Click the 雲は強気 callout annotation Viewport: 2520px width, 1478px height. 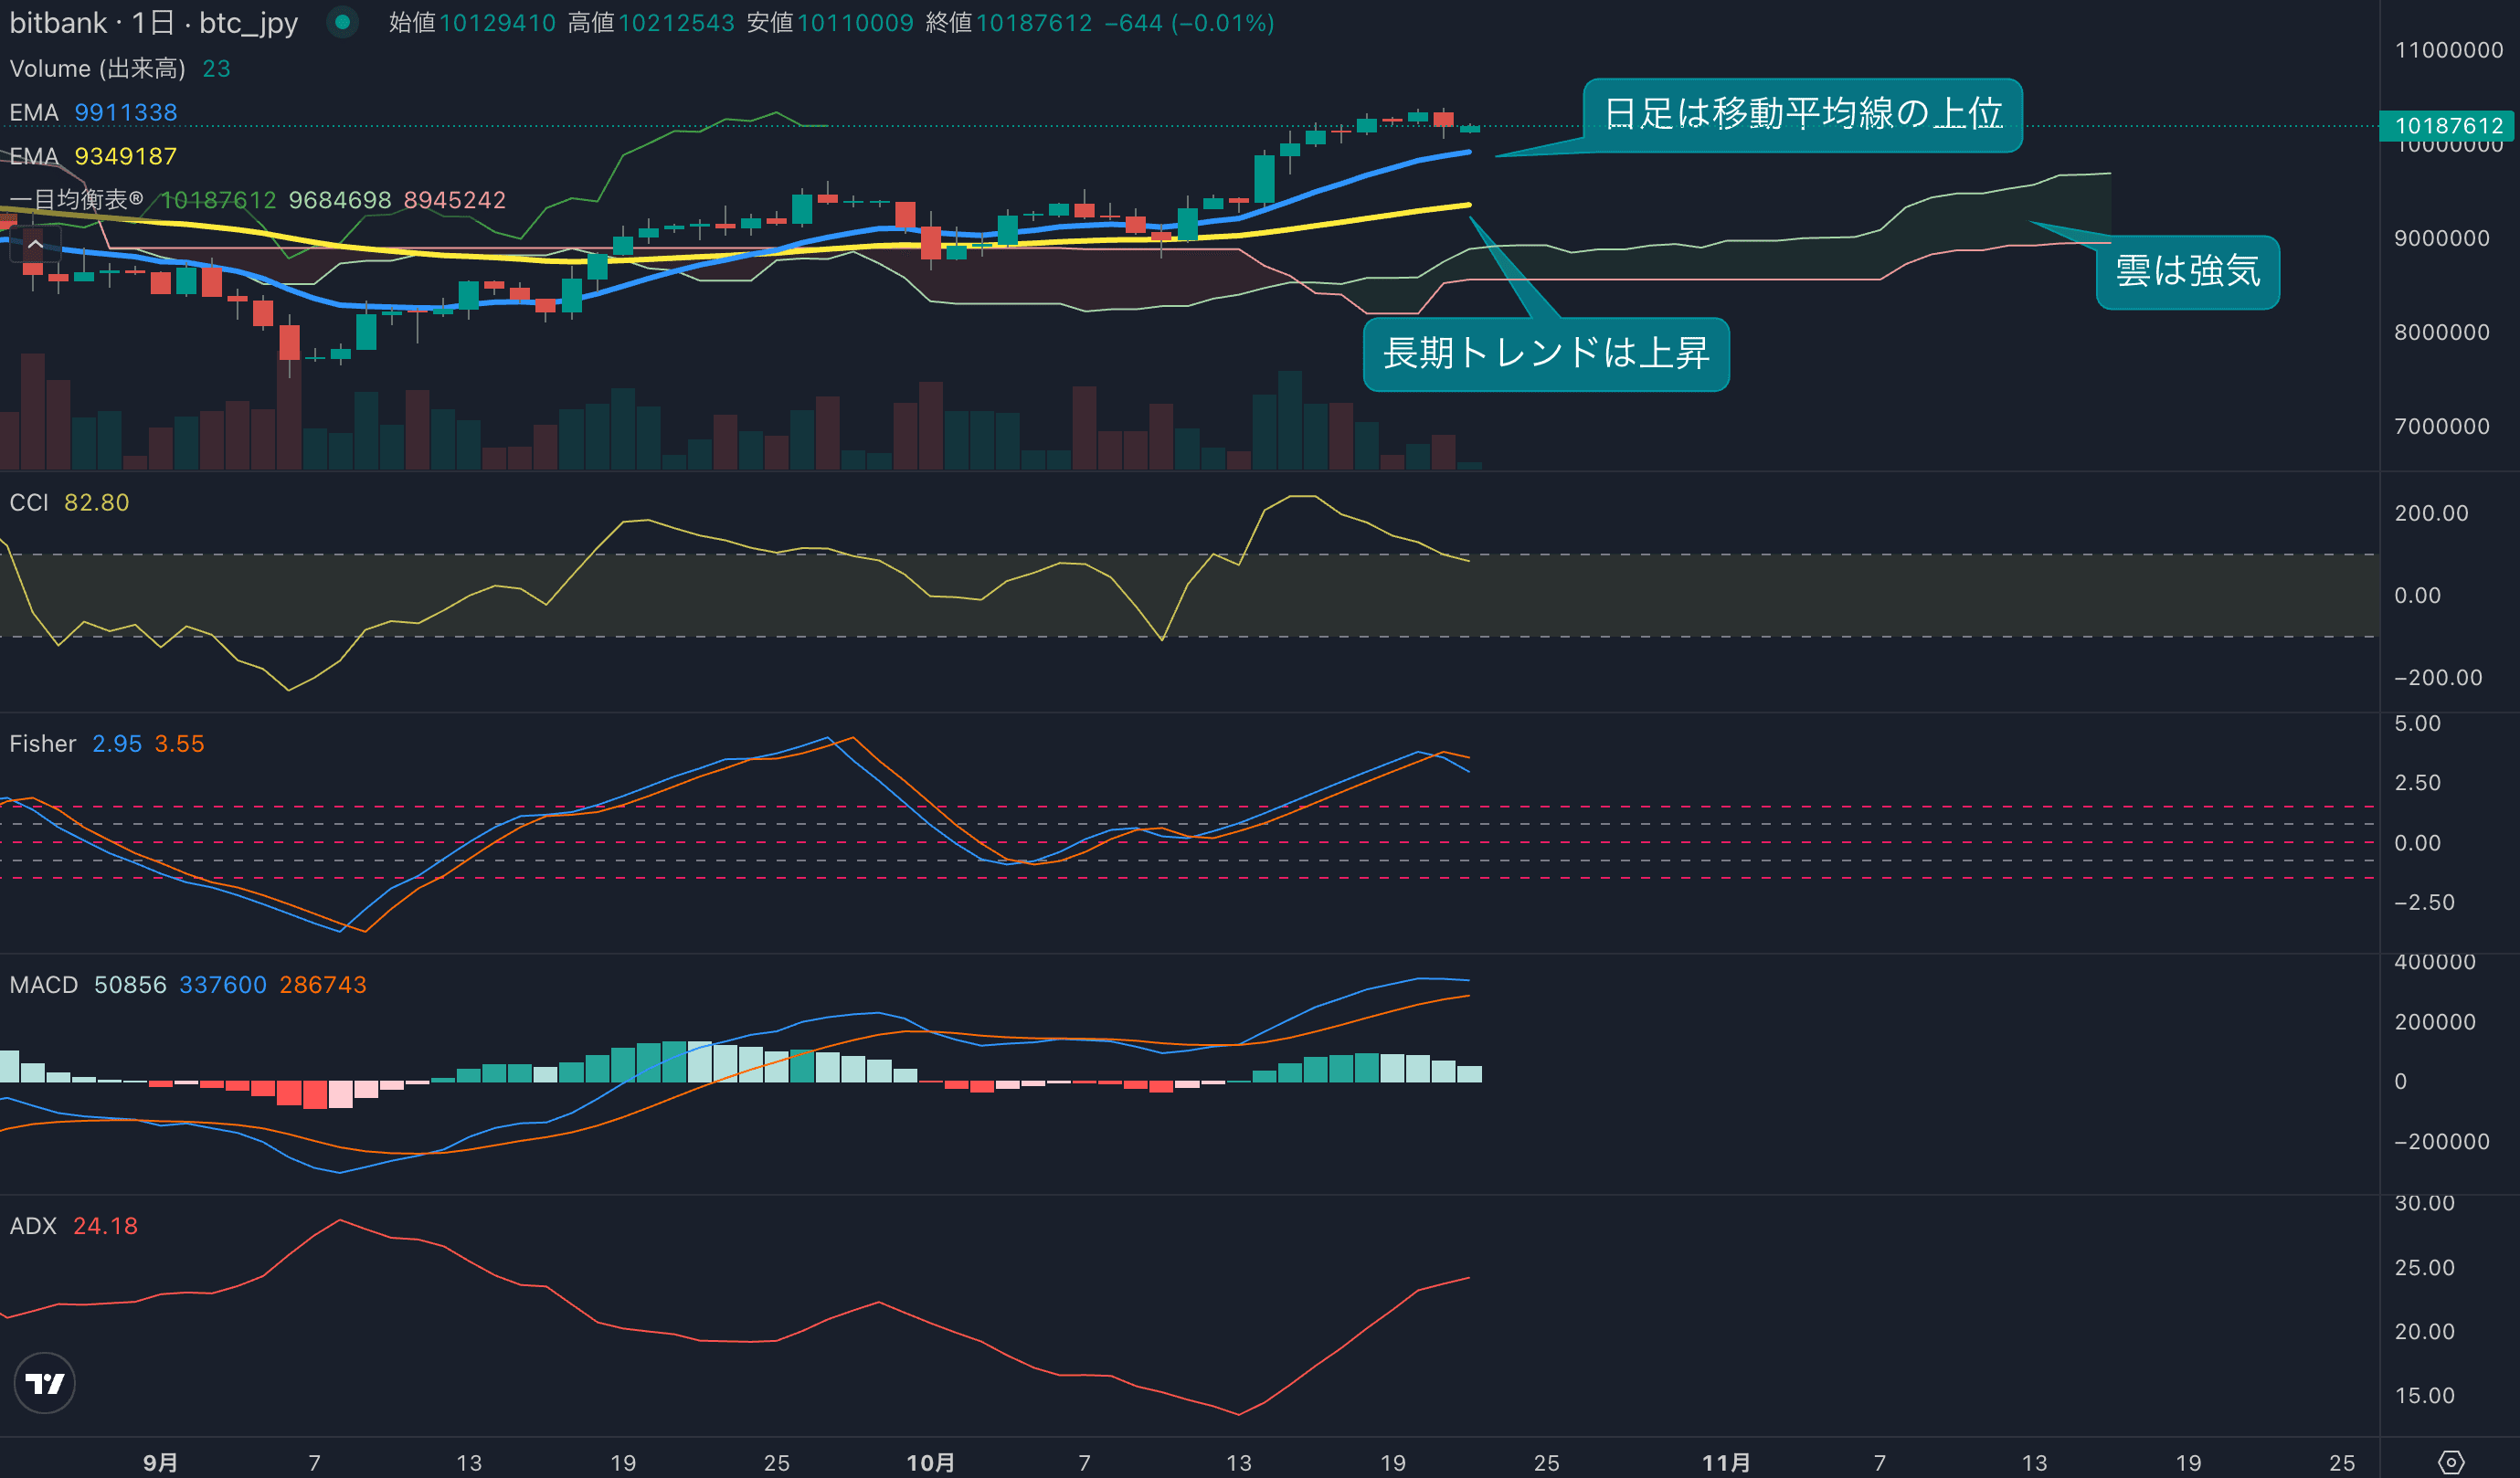pos(2187,271)
